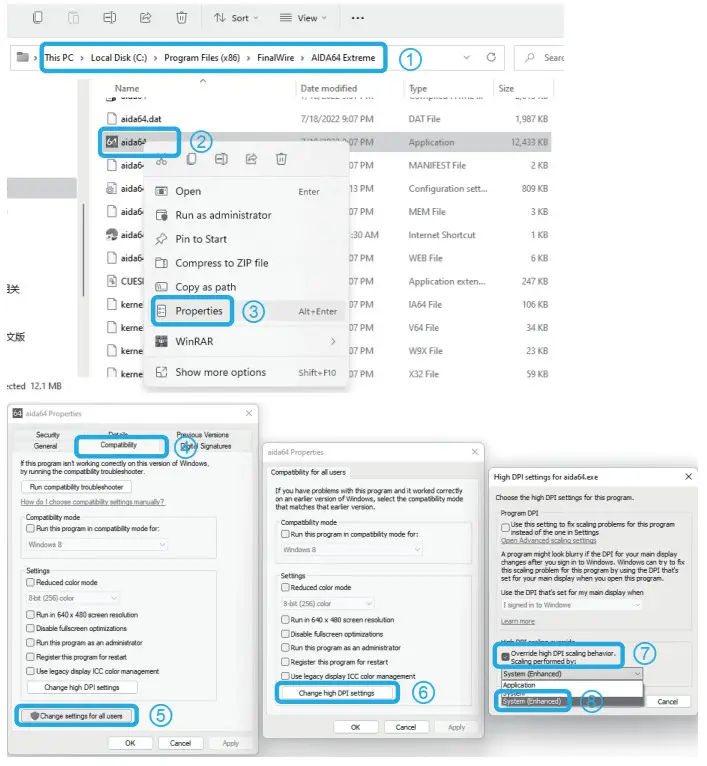Viewport: 707px width, 766px height.
Task: Click the Share icon in context menu
Action: pos(251,159)
